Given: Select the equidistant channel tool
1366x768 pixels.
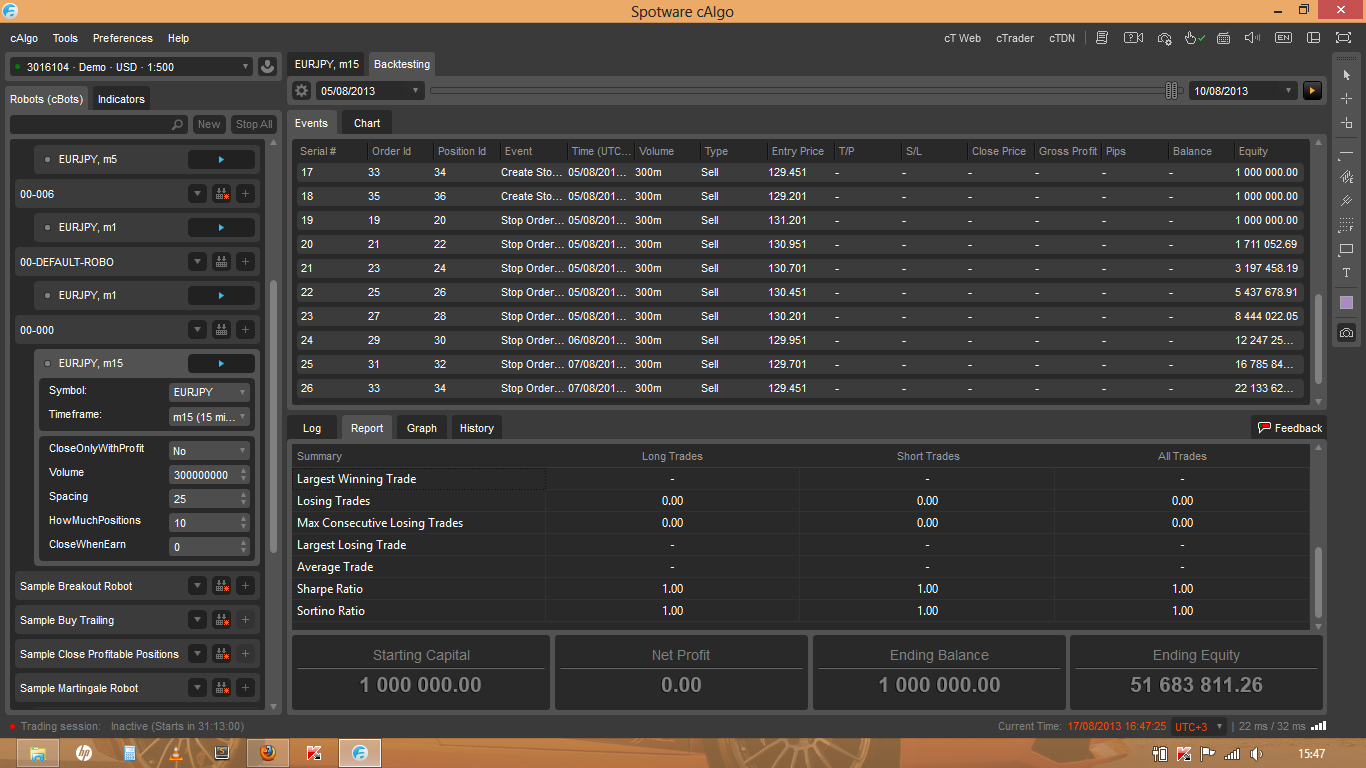Looking at the screenshot, I should coord(1346,177).
